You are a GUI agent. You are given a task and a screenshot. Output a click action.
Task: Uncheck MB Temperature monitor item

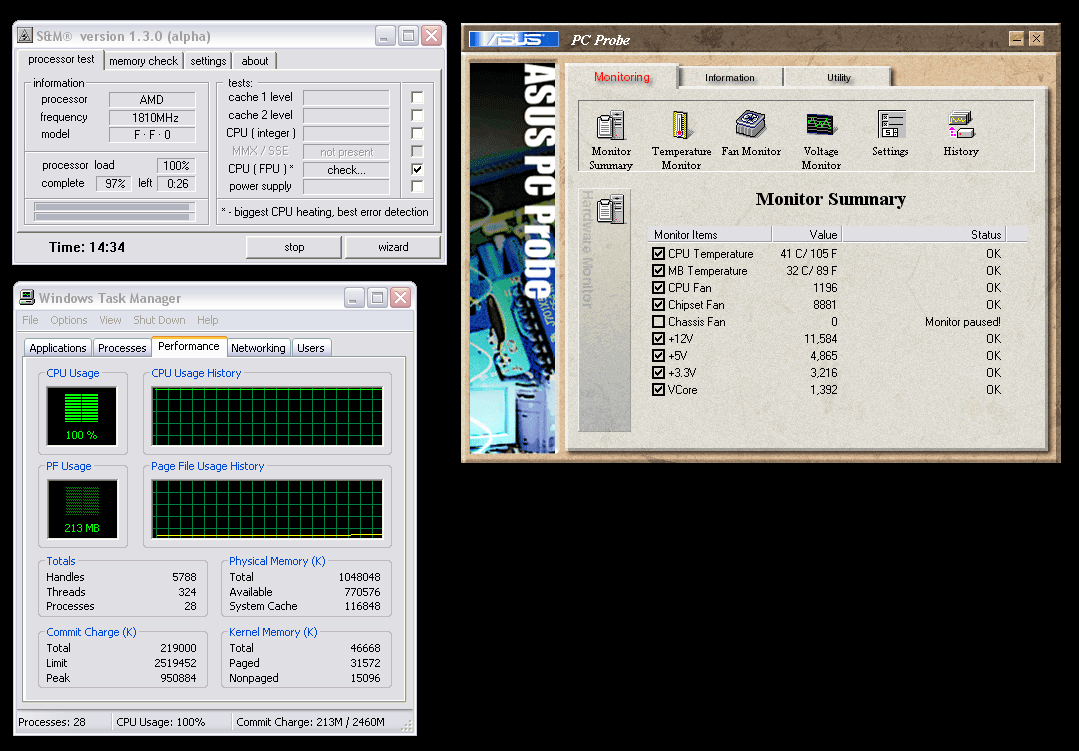[x=659, y=271]
